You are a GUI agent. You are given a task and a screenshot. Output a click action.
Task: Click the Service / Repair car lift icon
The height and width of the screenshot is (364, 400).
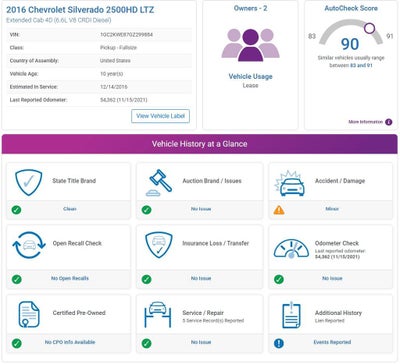158,314
